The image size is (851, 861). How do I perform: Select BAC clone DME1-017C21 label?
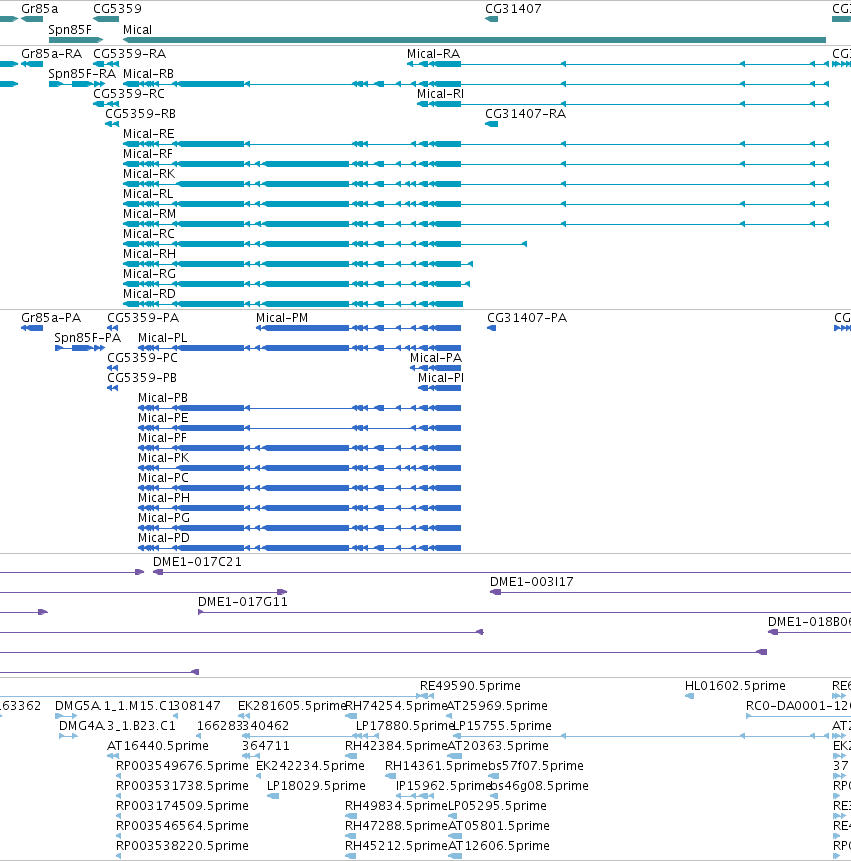click(197, 562)
